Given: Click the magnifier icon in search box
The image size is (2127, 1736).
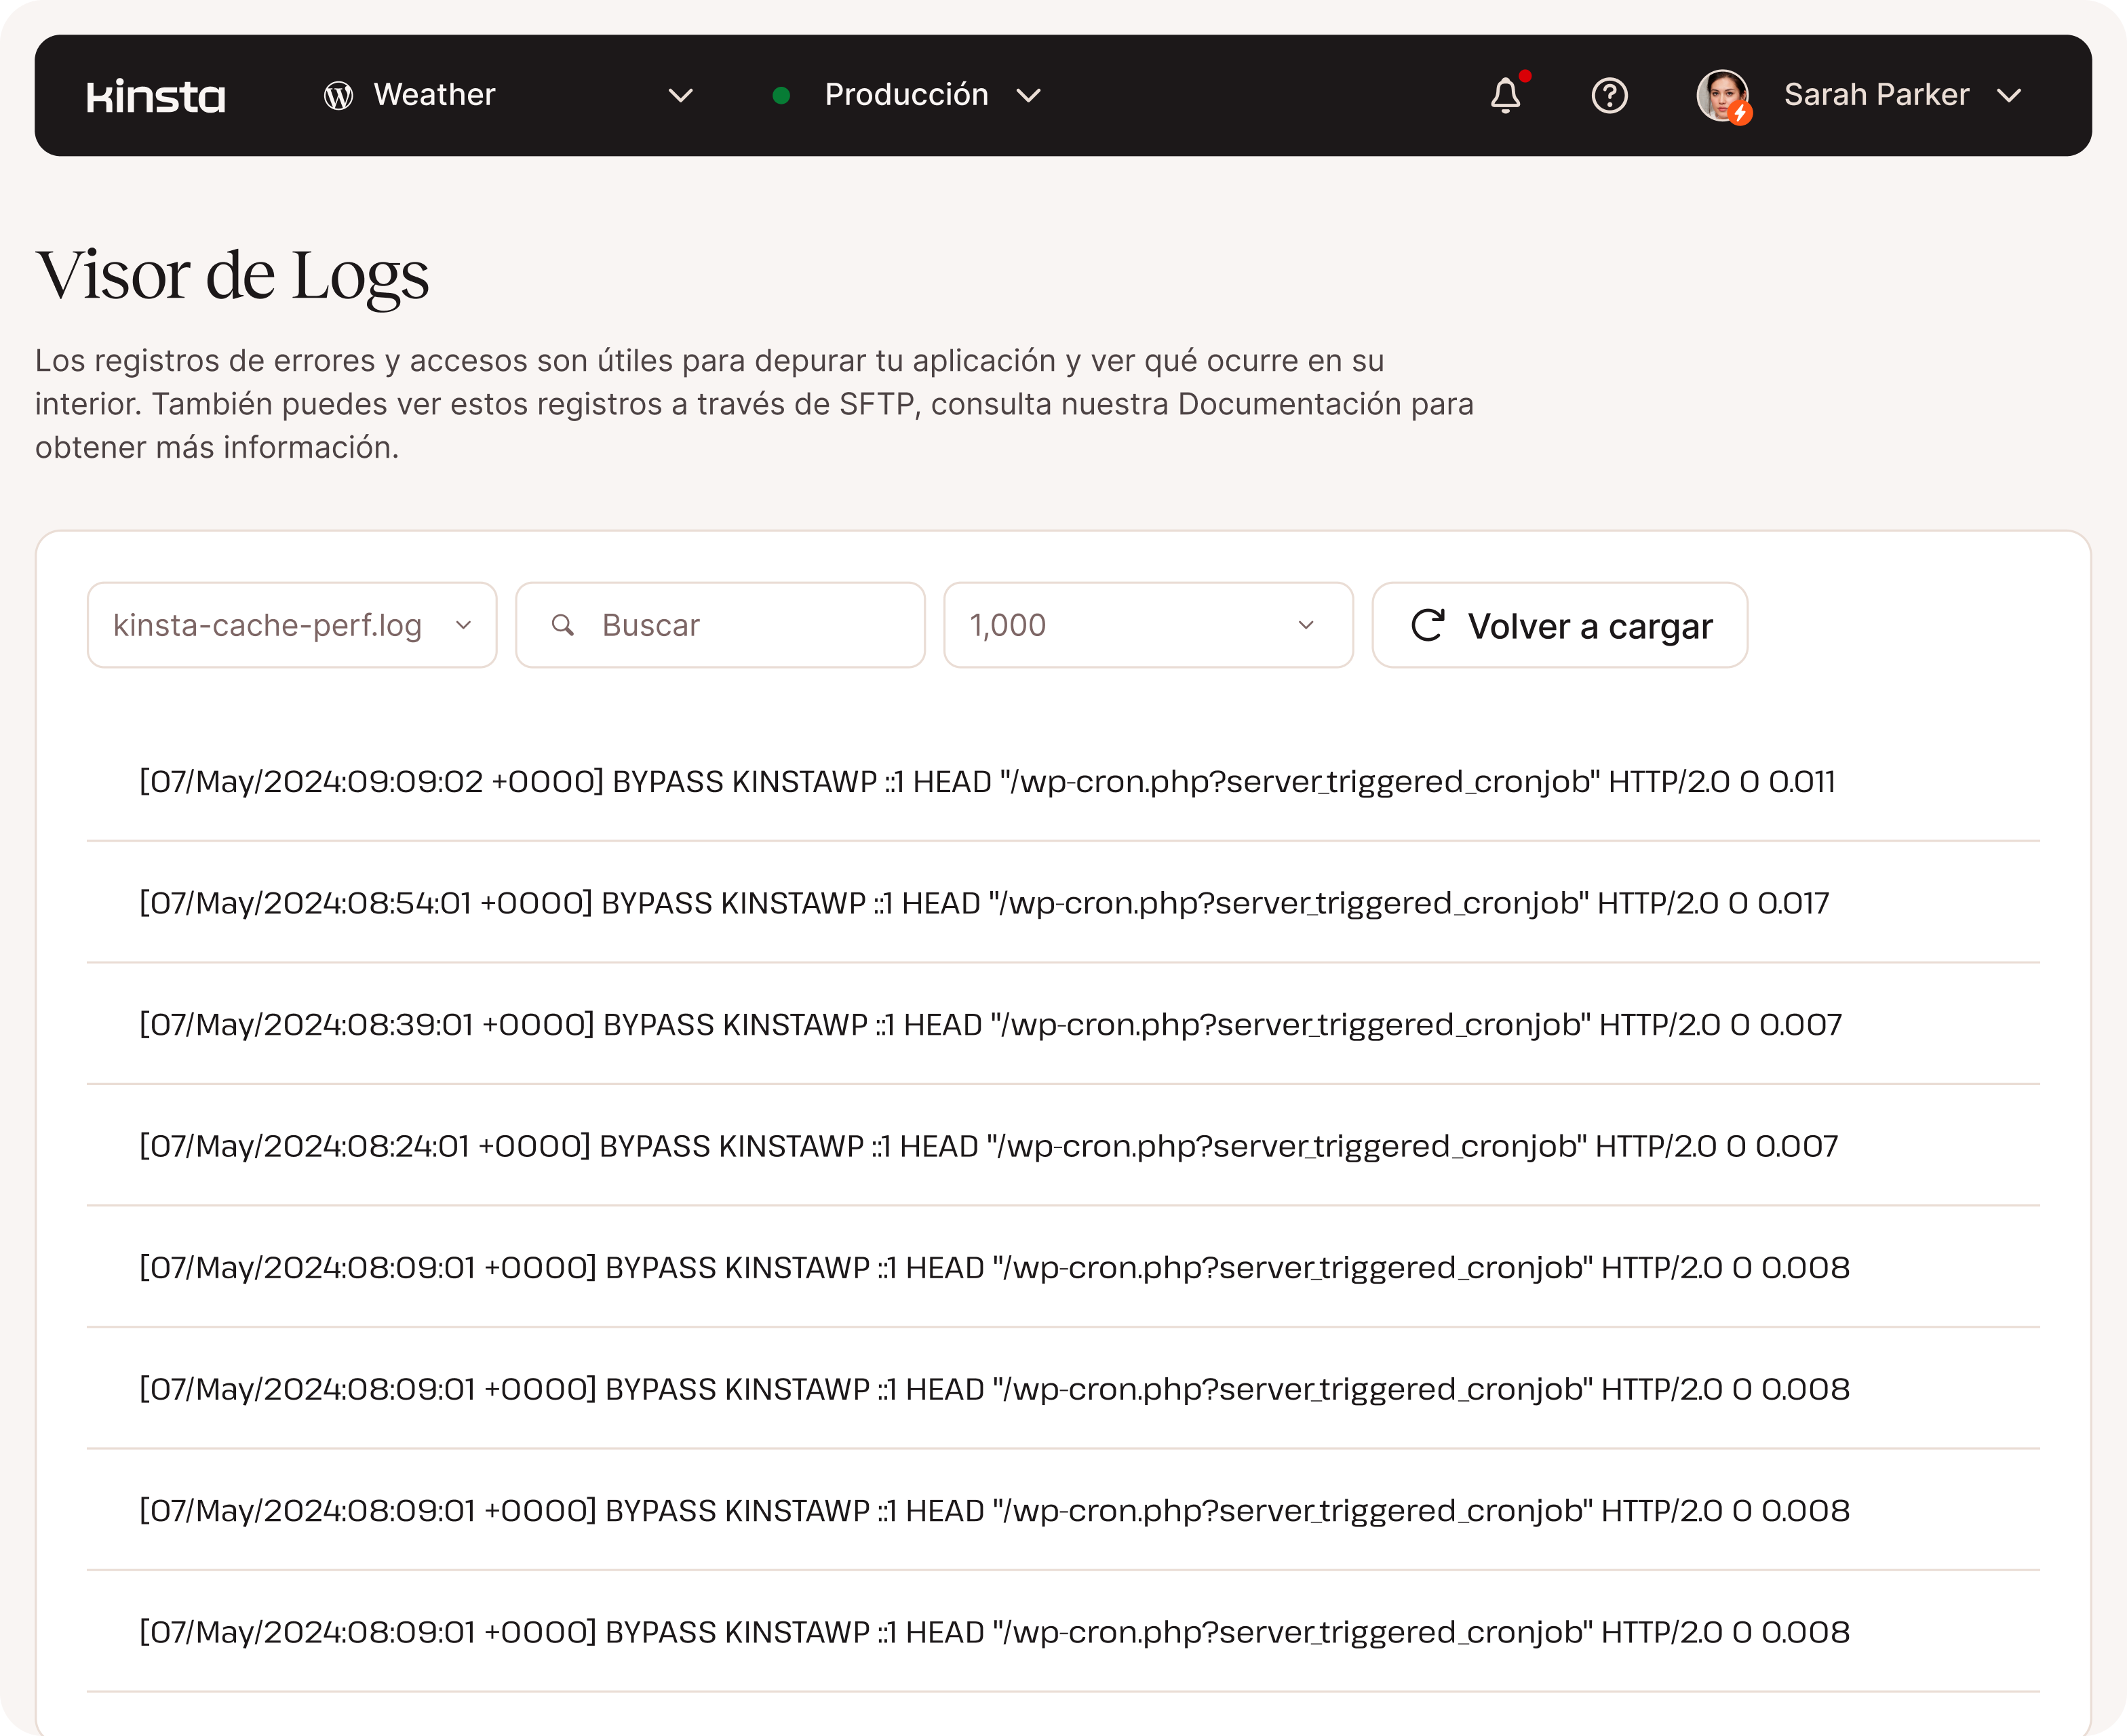Looking at the screenshot, I should coord(563,625).
